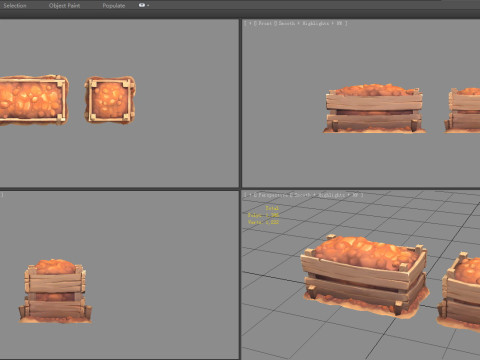Viewport: 480px width, 360px height.
Task: Open the Perspective viewport plus menu
Action: pos(250,195)
